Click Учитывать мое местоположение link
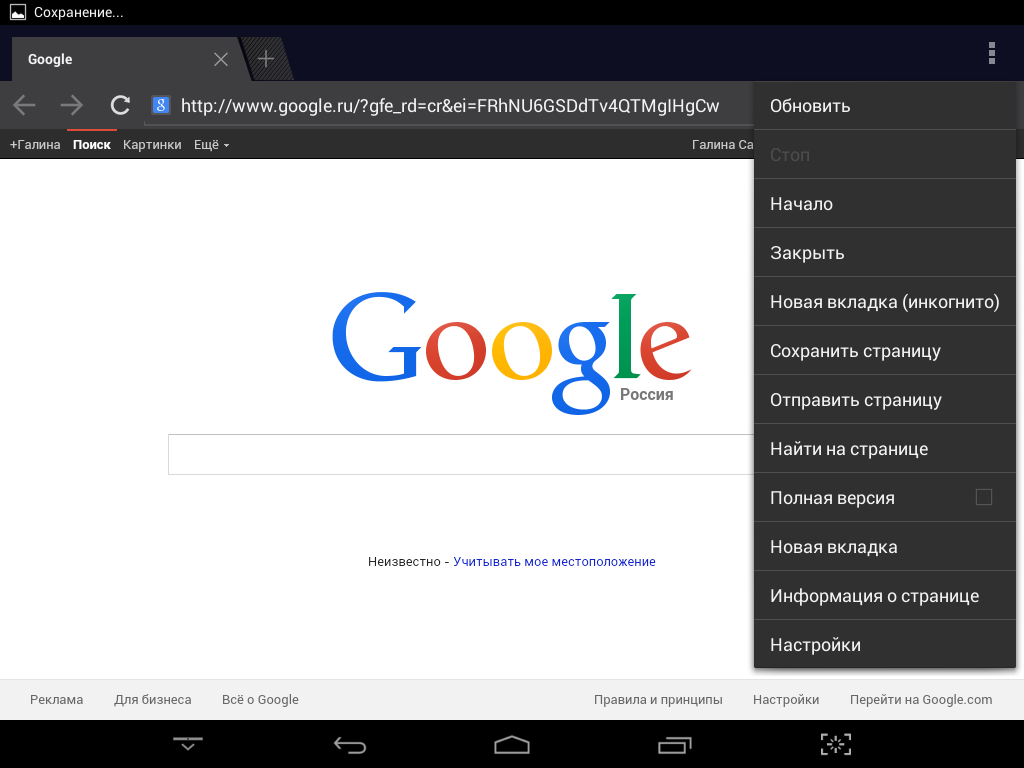The height and width of the screenshot is (768, 1024). [554, 562]
